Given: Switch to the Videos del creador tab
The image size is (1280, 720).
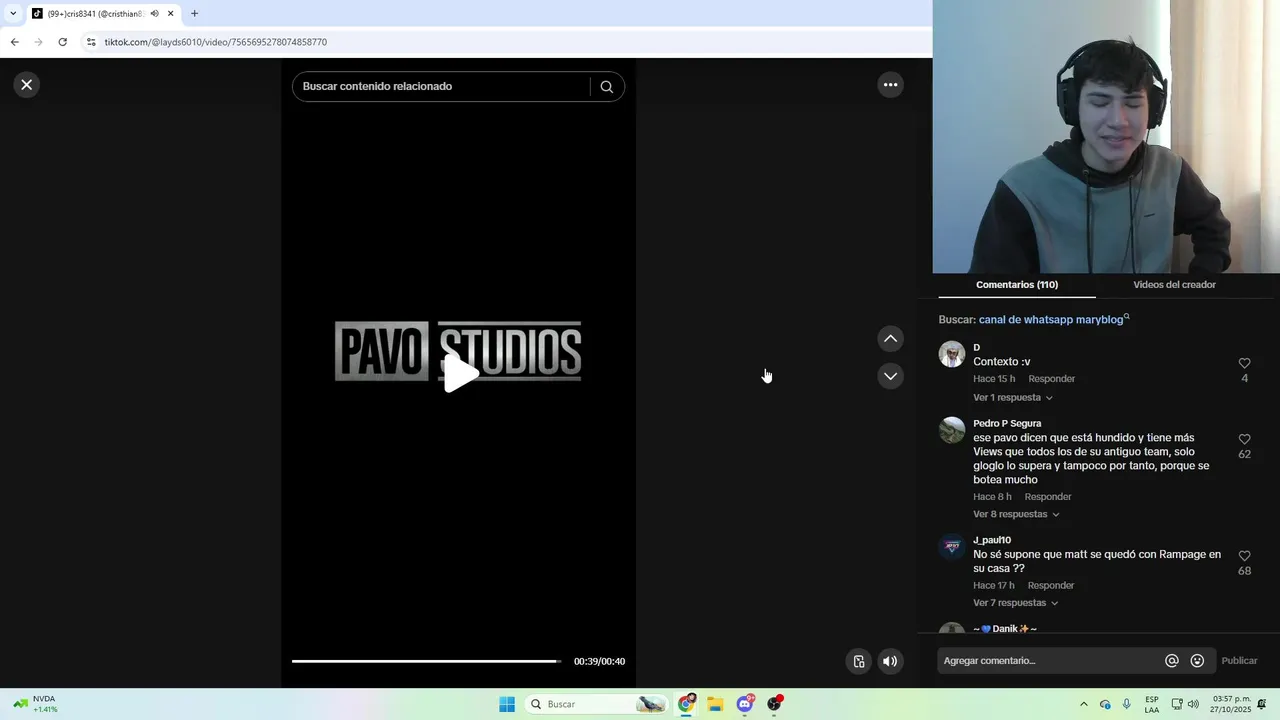Looking at the screenshot, I should pos(1174,285).
